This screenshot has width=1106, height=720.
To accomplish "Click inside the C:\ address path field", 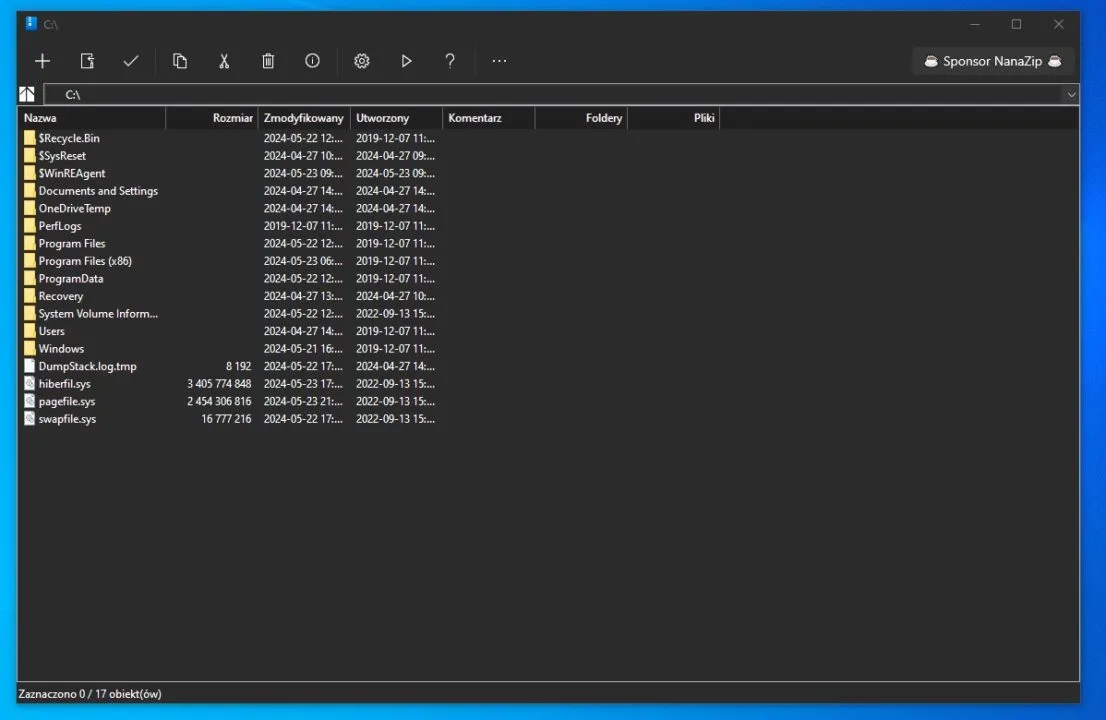I will pyautogui.click(x=500, y=94).
